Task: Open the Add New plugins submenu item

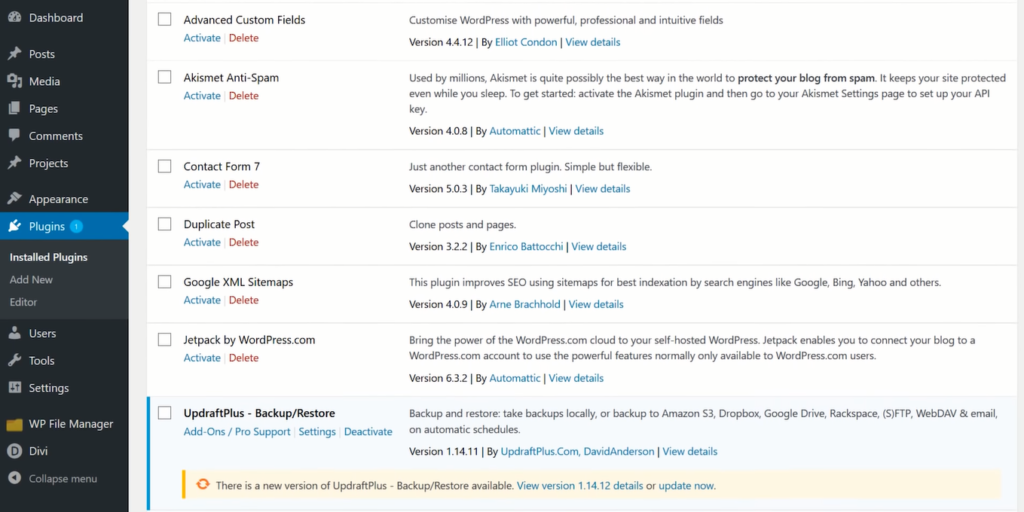Action: point(31,280)
